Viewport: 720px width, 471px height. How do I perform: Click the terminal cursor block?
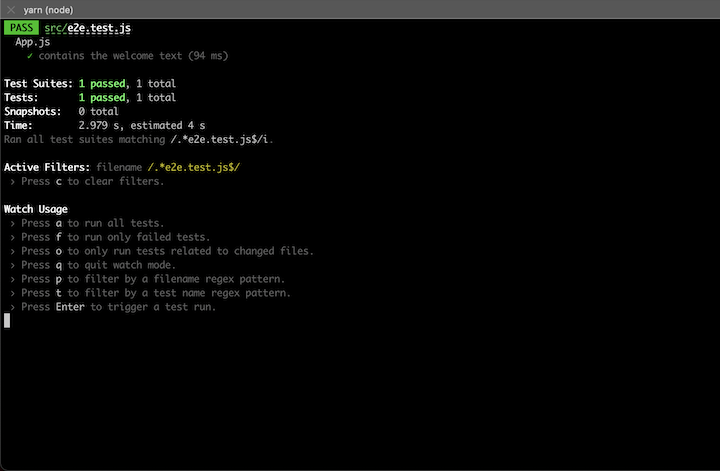click(7, 321)
